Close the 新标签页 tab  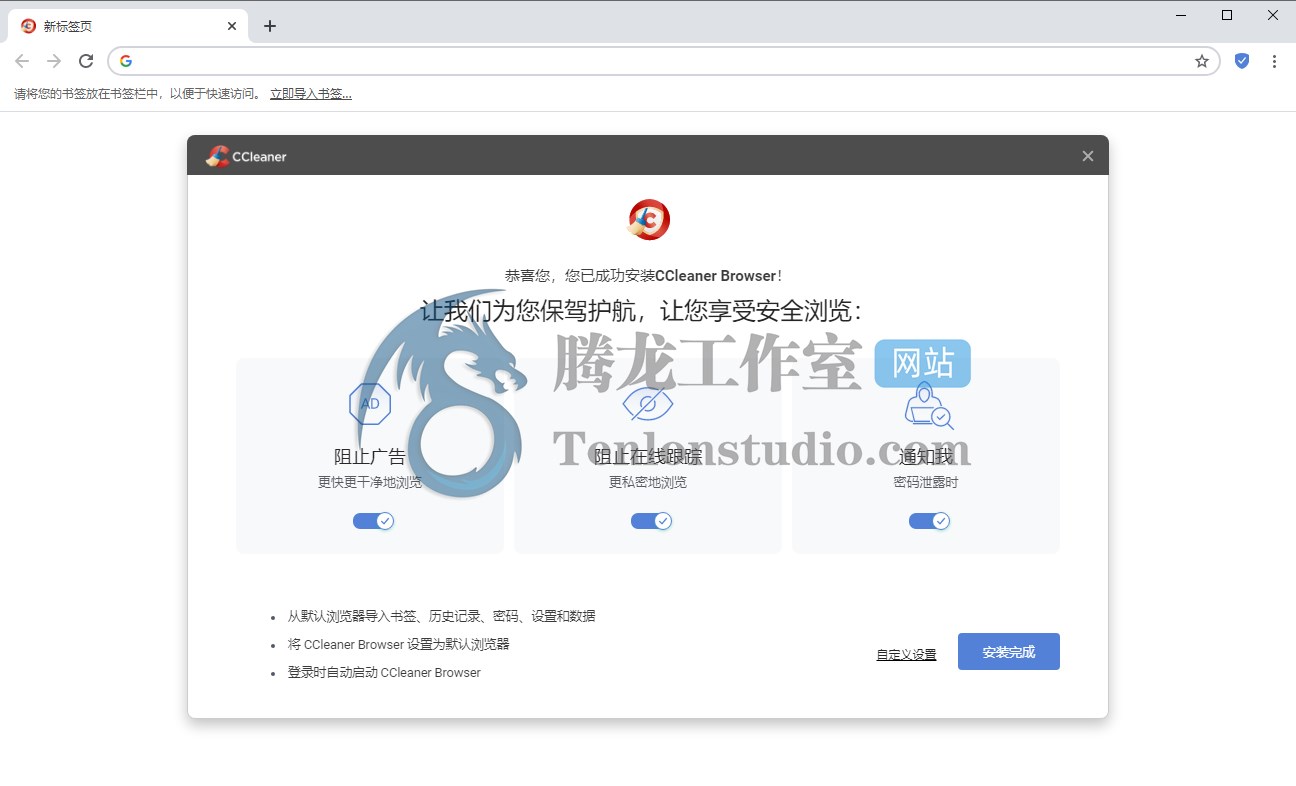232,26
